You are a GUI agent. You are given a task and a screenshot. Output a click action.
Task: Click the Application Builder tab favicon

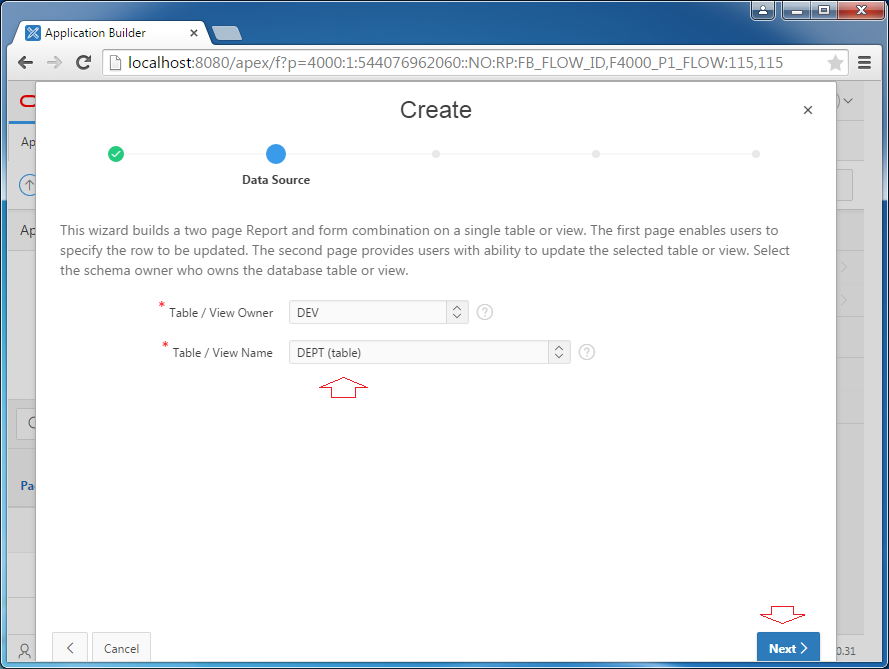click(x=33, y=33)
